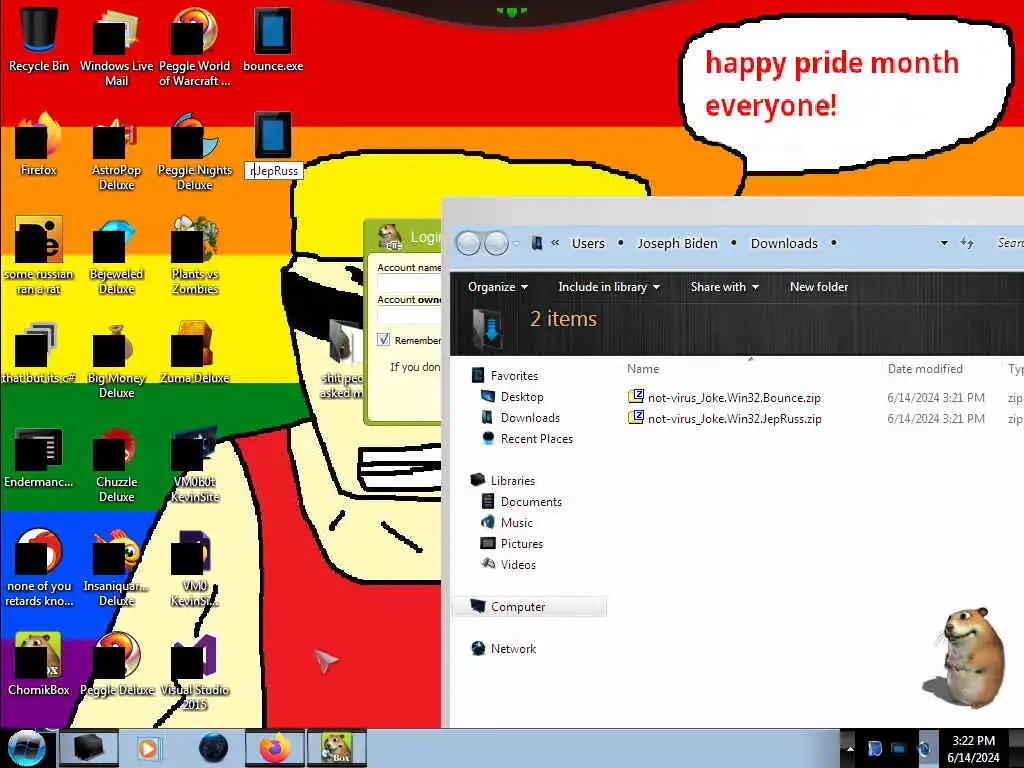Screen dimensions: 1024x768
Task: Click the Explorer Forward navigation button
Action: point(496,244)
